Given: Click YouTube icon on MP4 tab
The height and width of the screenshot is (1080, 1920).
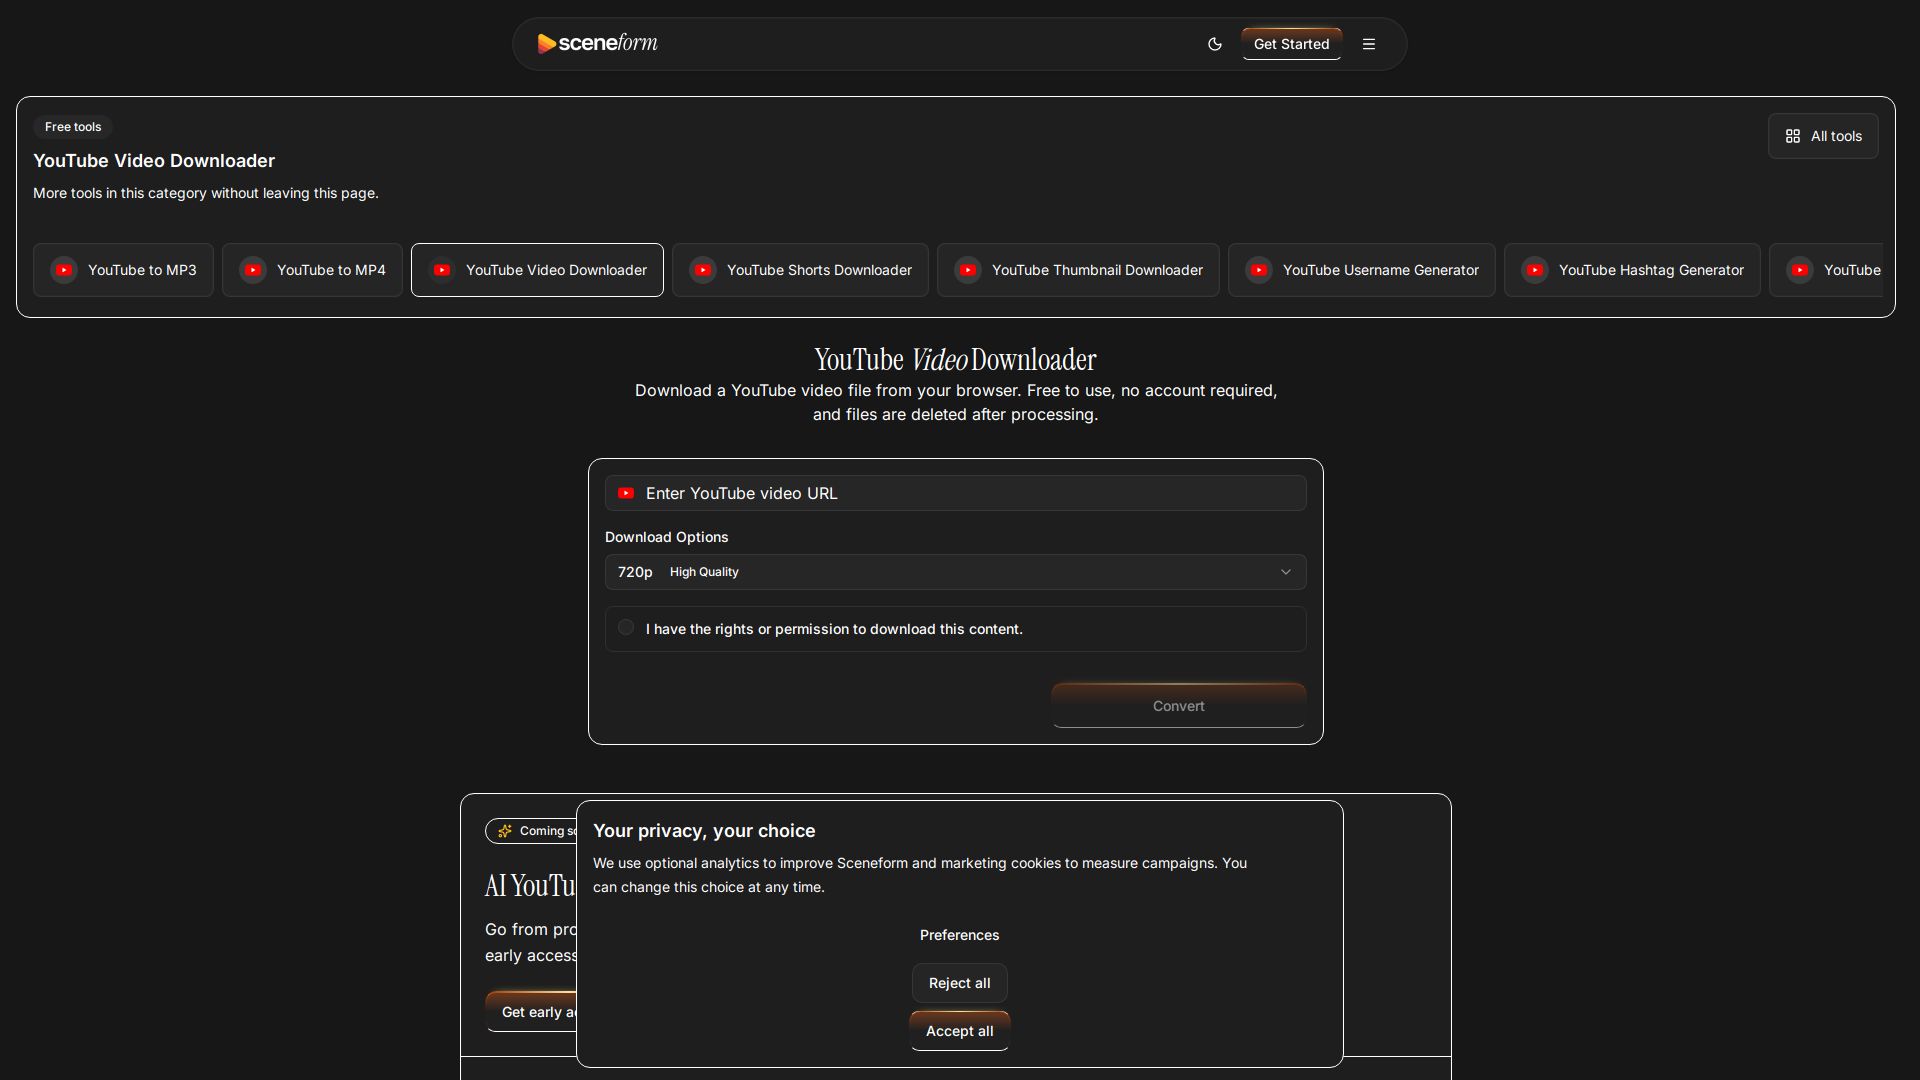Looking at the screenshot, I should tap(253, 270).
